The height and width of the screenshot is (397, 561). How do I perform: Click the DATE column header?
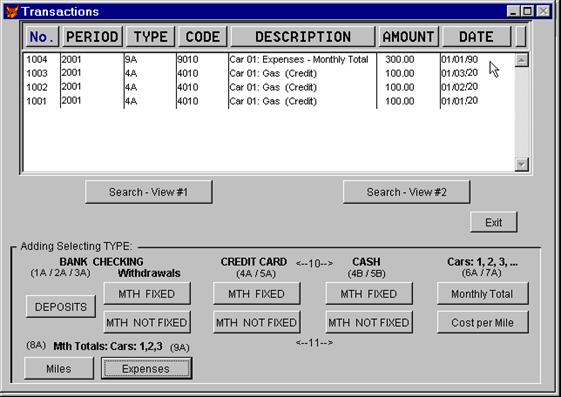(x=477, y=36)
